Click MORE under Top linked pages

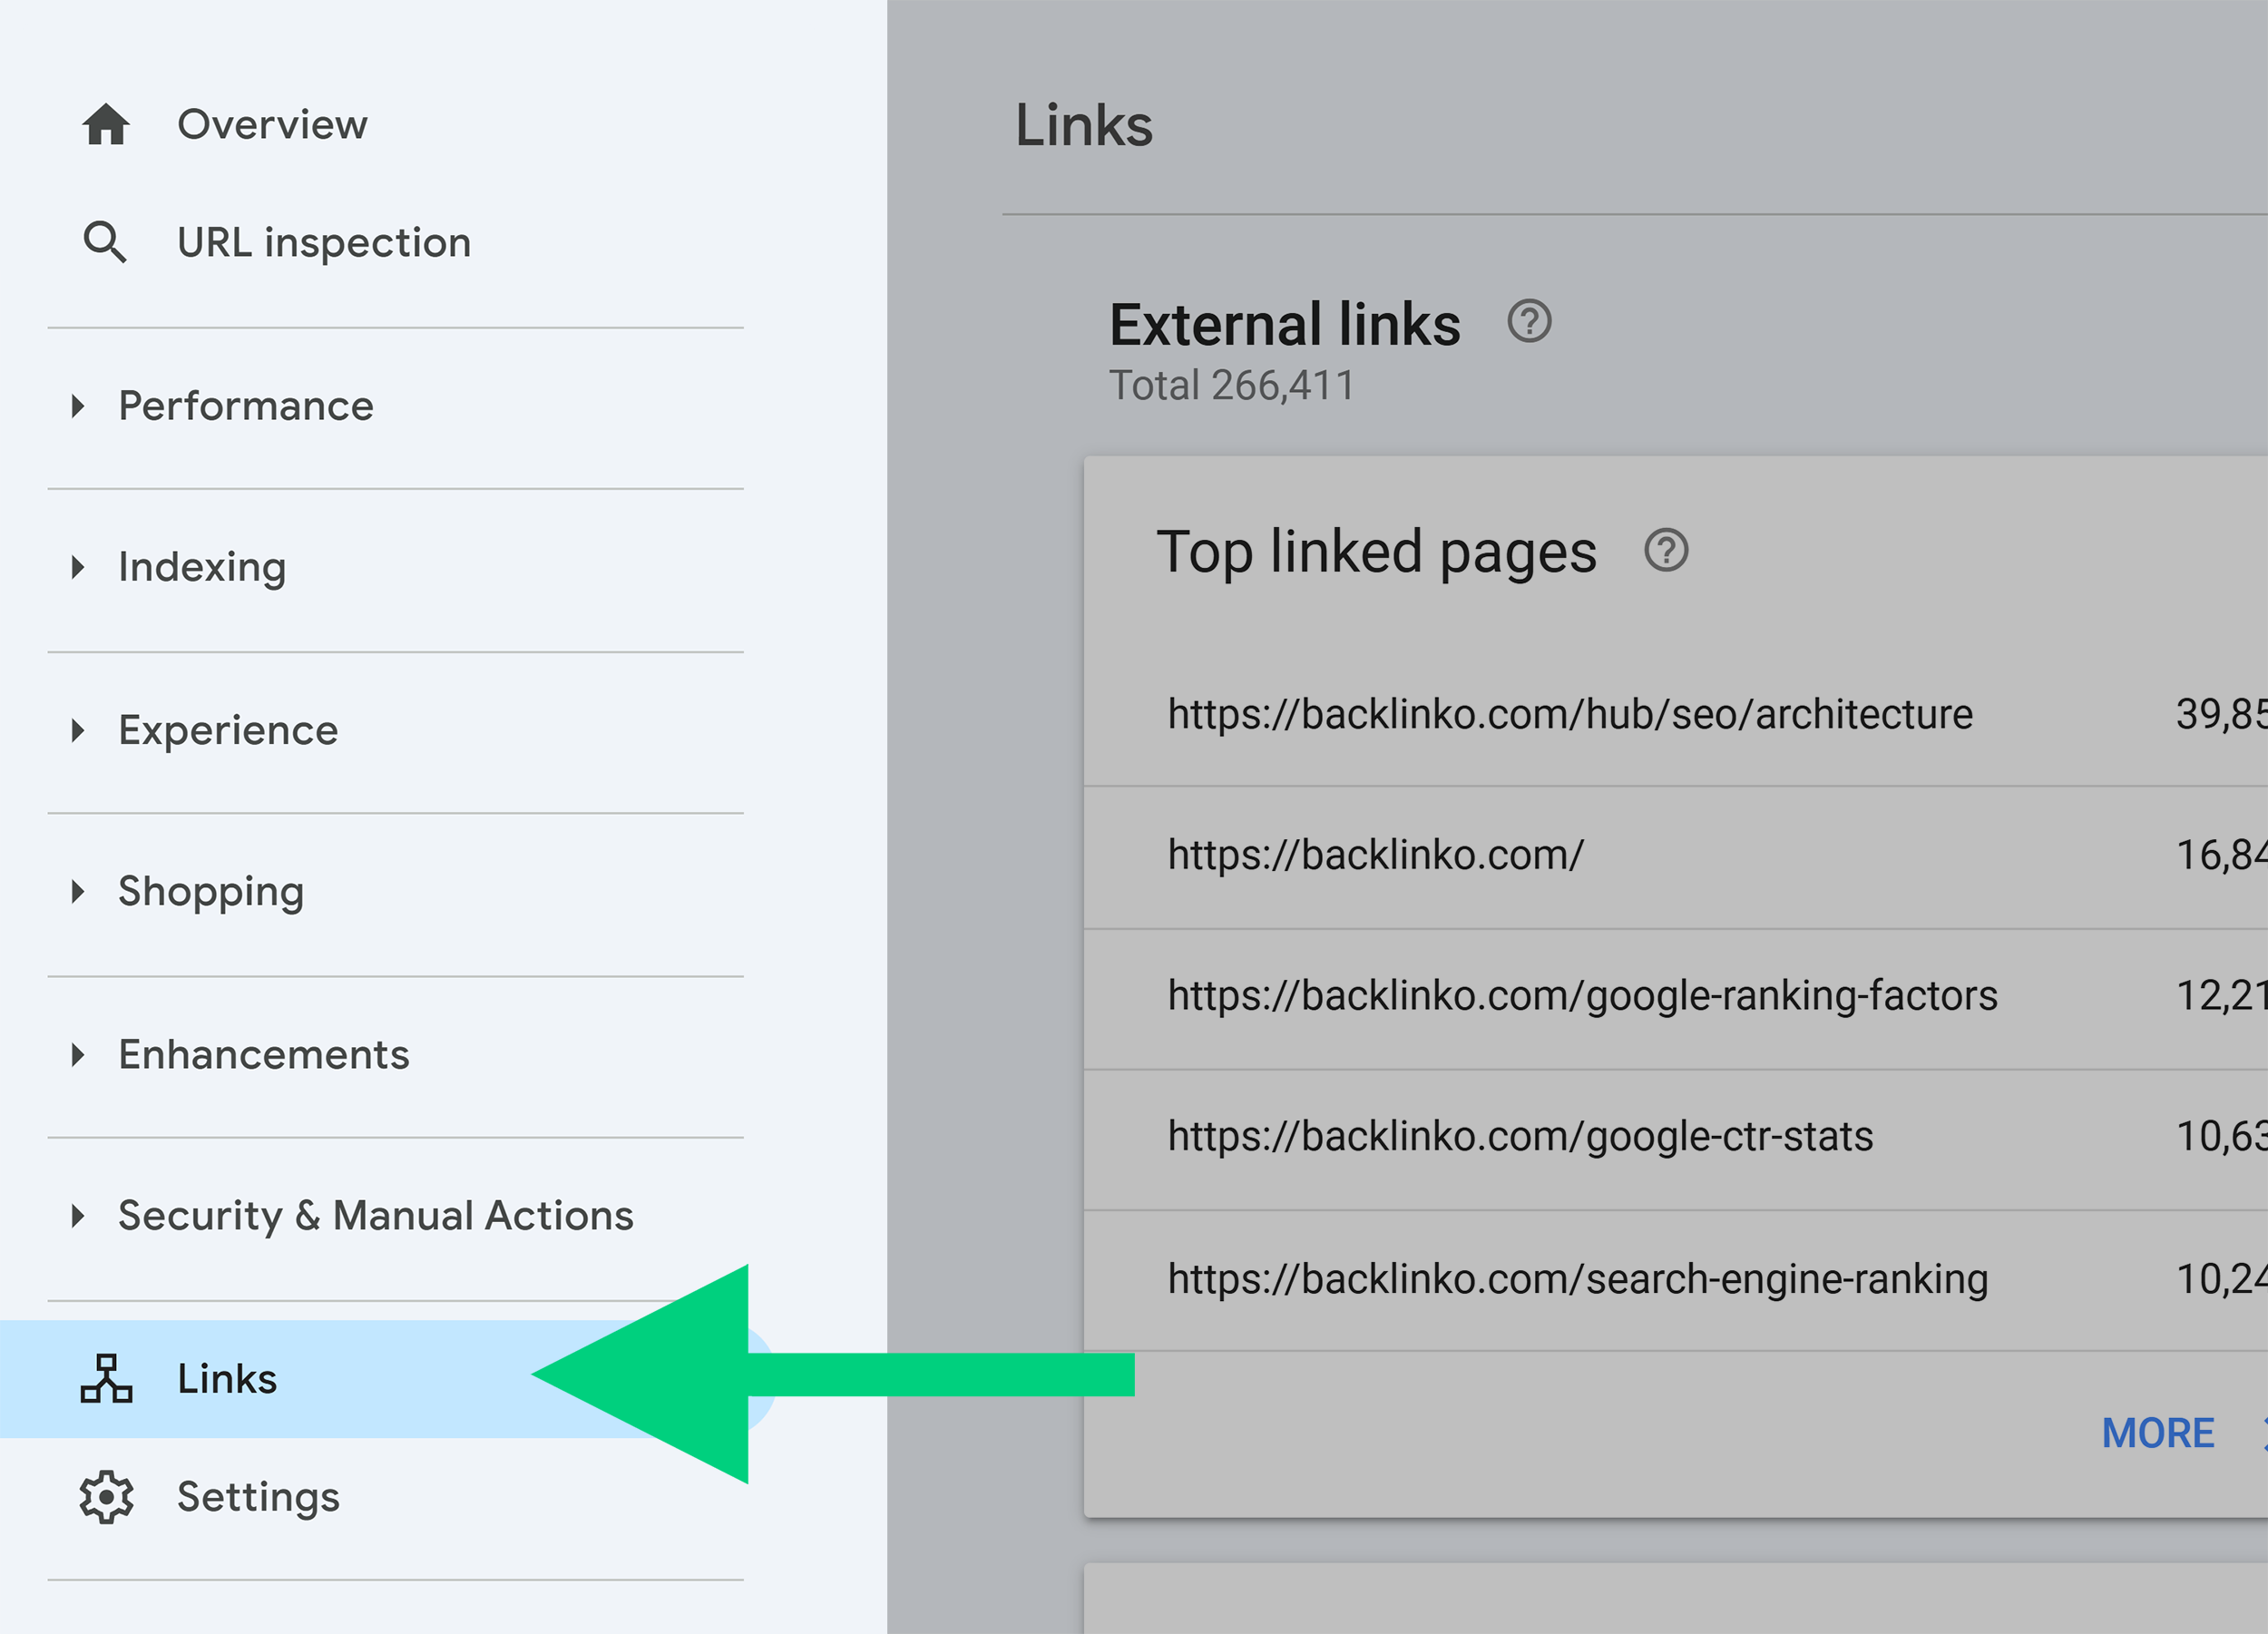click(x=2158, y=1433)
